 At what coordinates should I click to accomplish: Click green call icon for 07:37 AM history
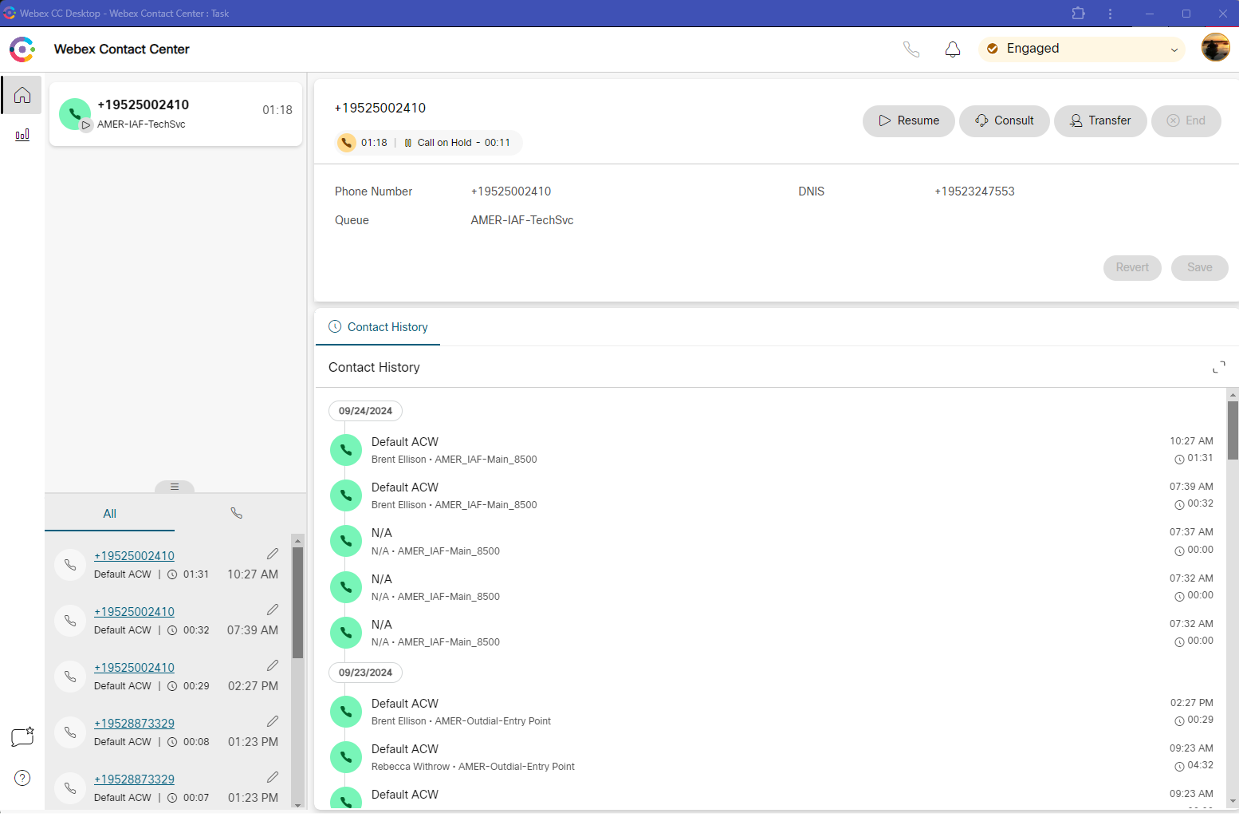coord(346,541)
